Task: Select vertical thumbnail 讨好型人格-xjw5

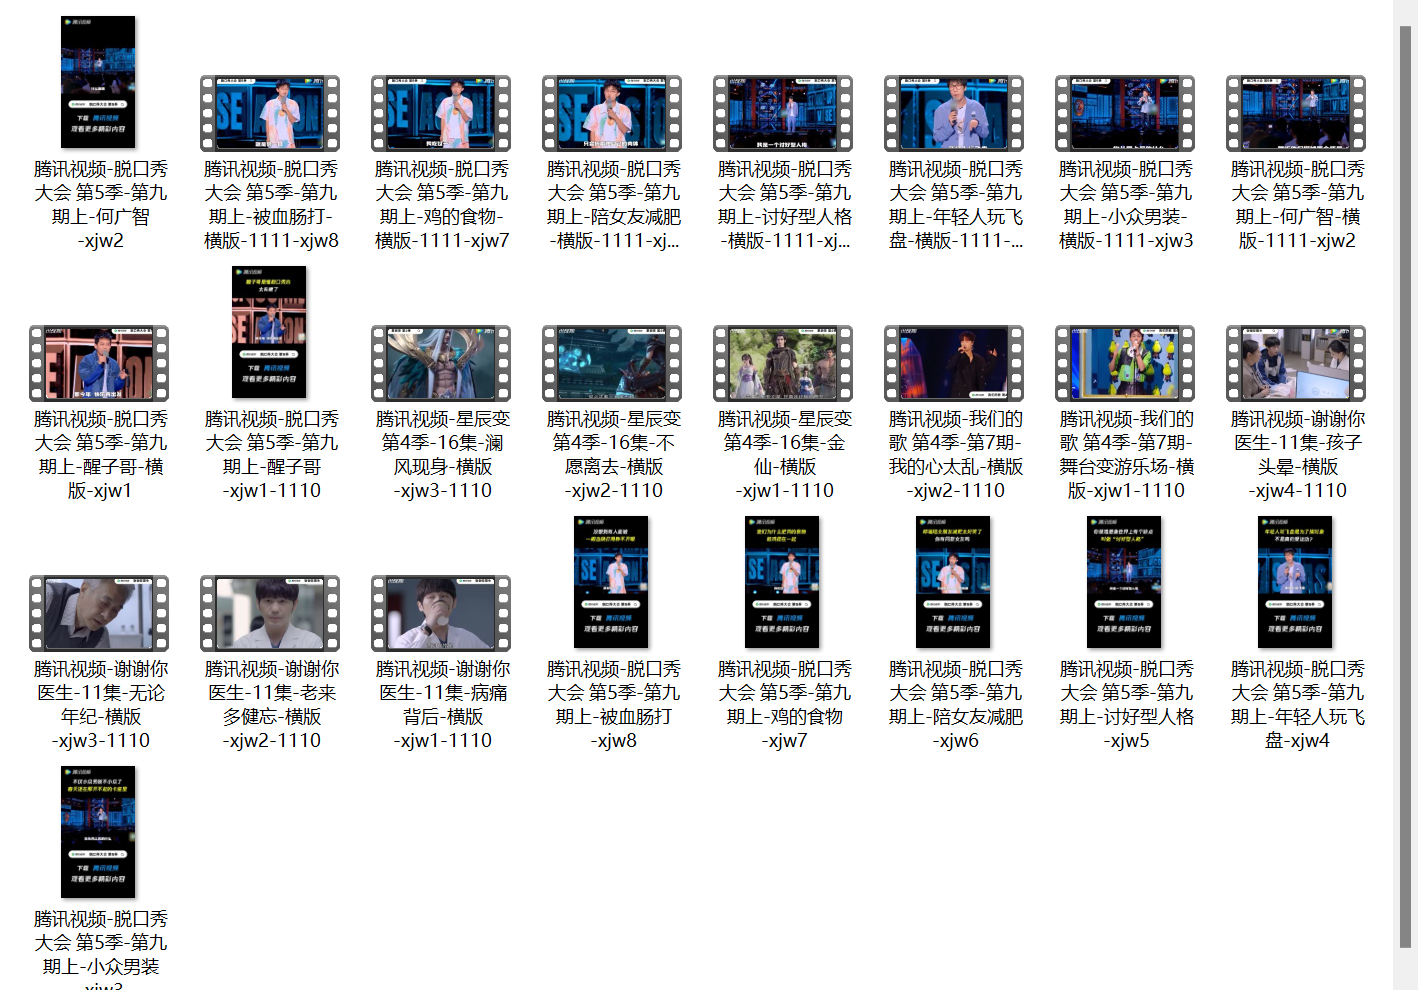Action: coord(1124,582)
